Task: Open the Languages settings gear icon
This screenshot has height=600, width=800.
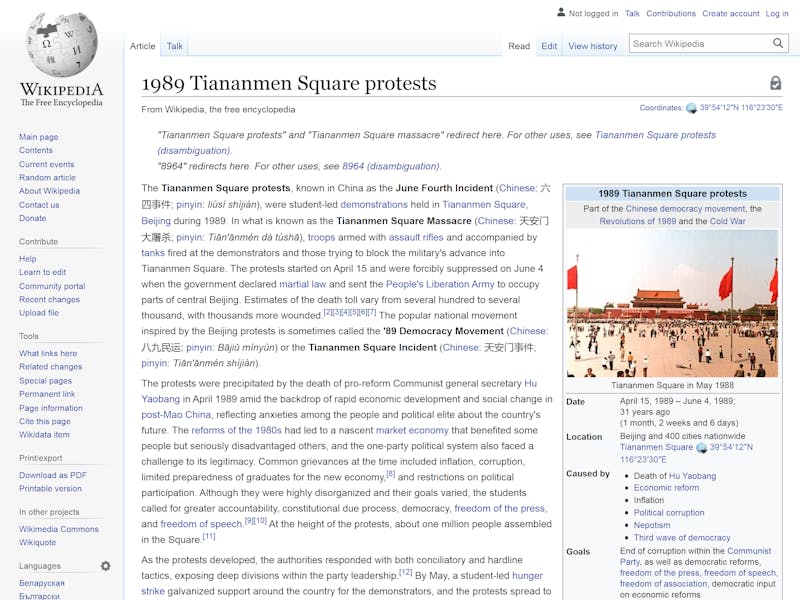Action: coord(106,565)
